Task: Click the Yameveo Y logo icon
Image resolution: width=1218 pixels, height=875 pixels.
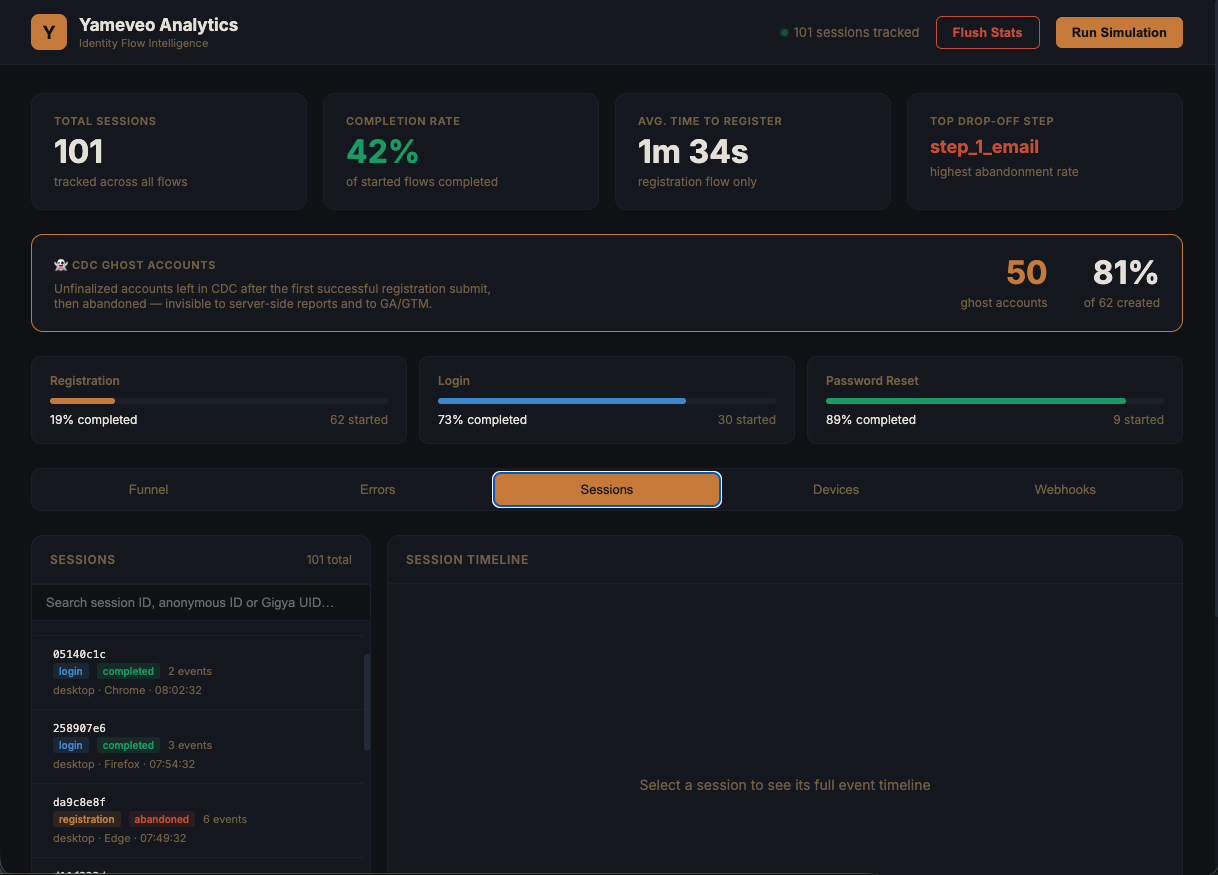Action: coord(49,32)
